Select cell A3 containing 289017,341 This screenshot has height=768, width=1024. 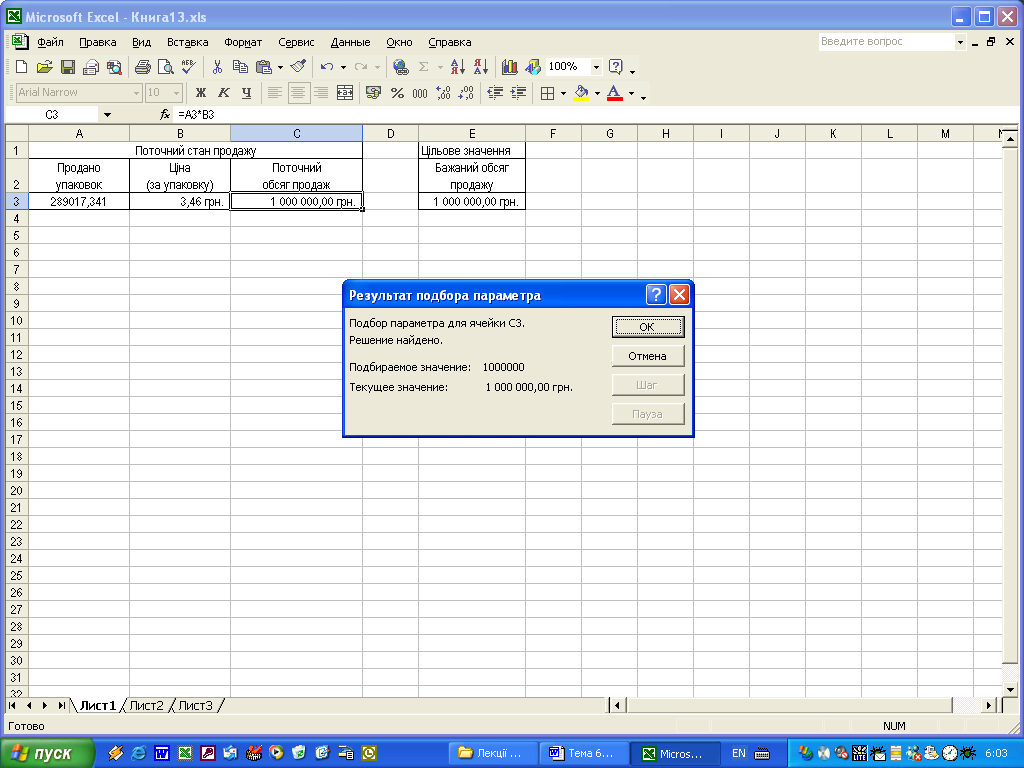[x=78, y=201]
